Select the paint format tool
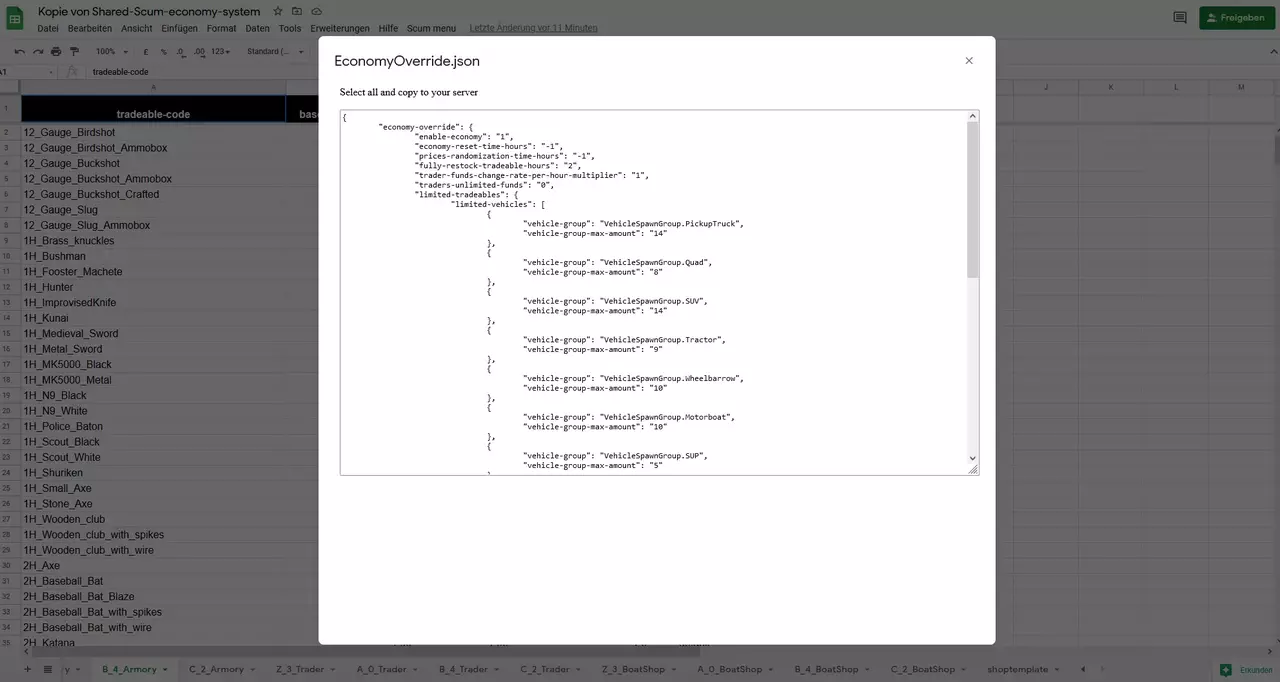 pos(74,51)
